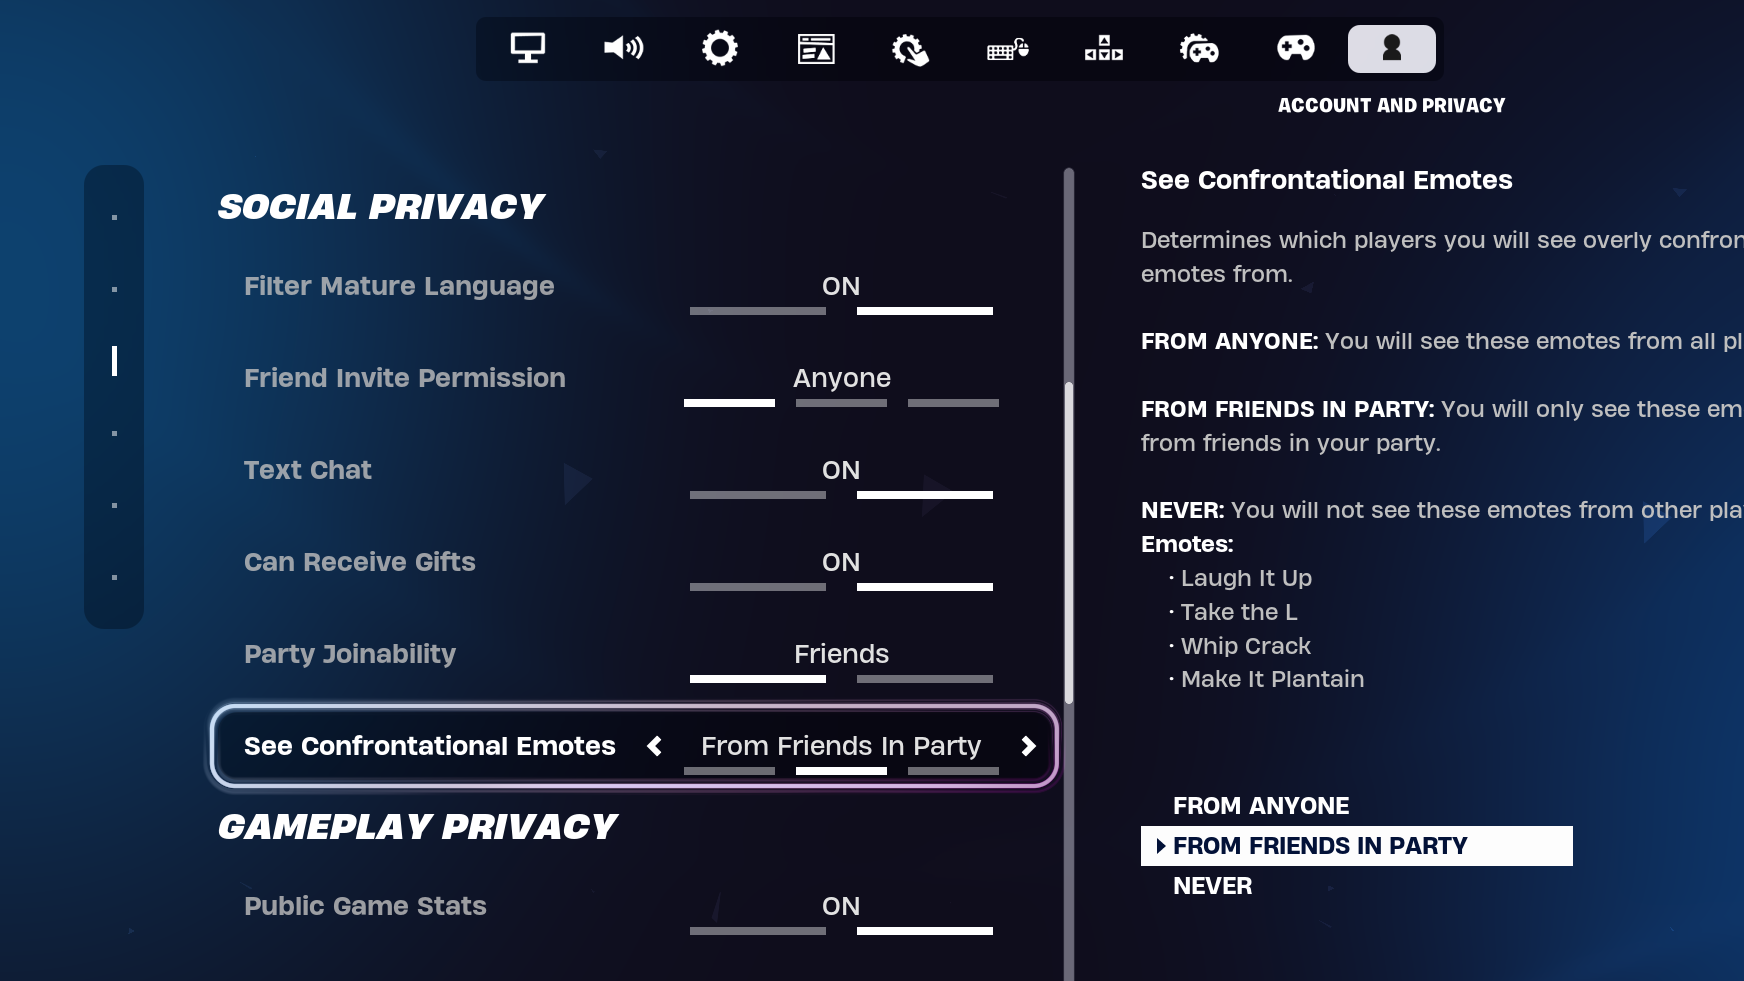Select the NEVER option in list
1744x981 pixels.
tap(1212, 886)
